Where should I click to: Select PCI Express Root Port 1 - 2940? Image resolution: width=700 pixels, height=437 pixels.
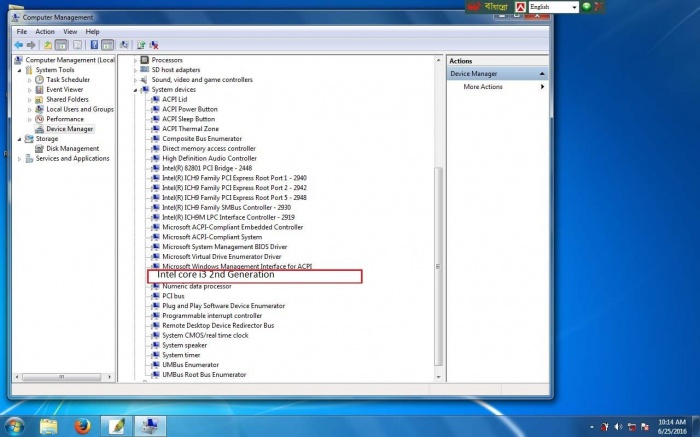click(234, 178)
